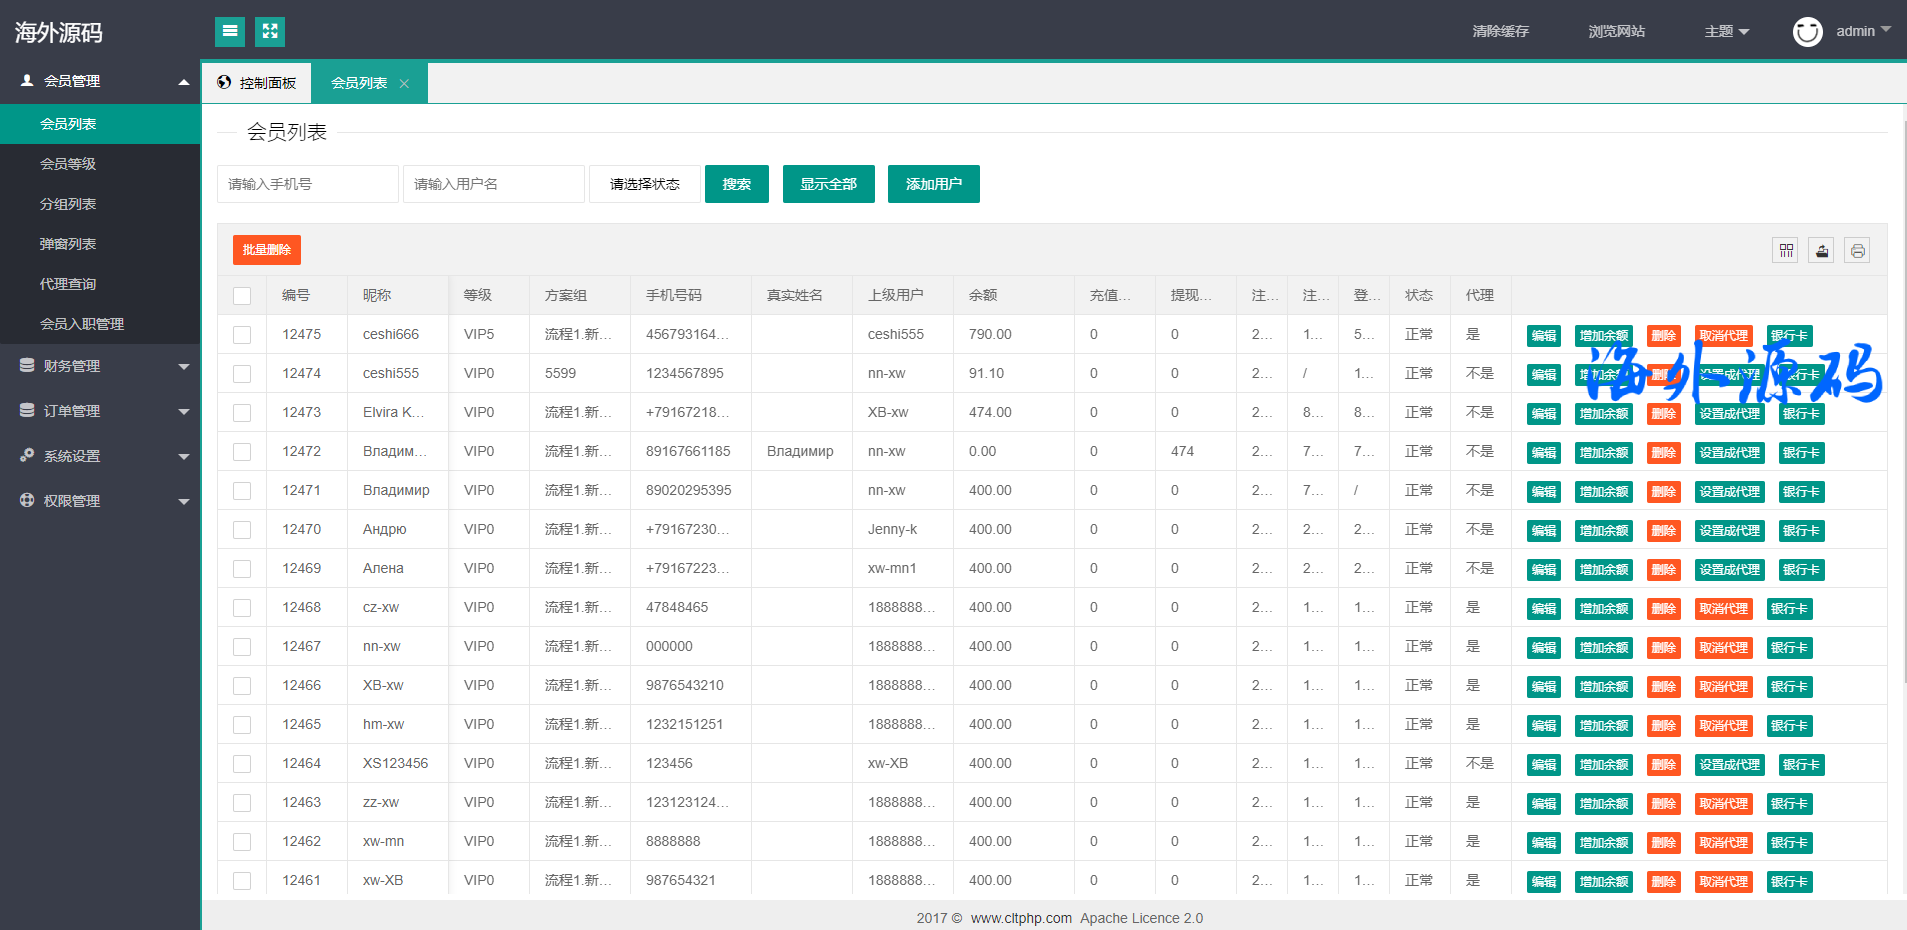Viewport: 1907px width, 930px height.
Task: Click the print table icon
Action: [1857, 251]
